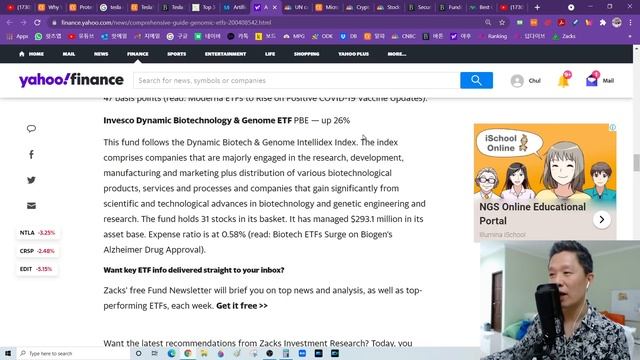Click the blue search magnifier button

(x=476, y=80)
